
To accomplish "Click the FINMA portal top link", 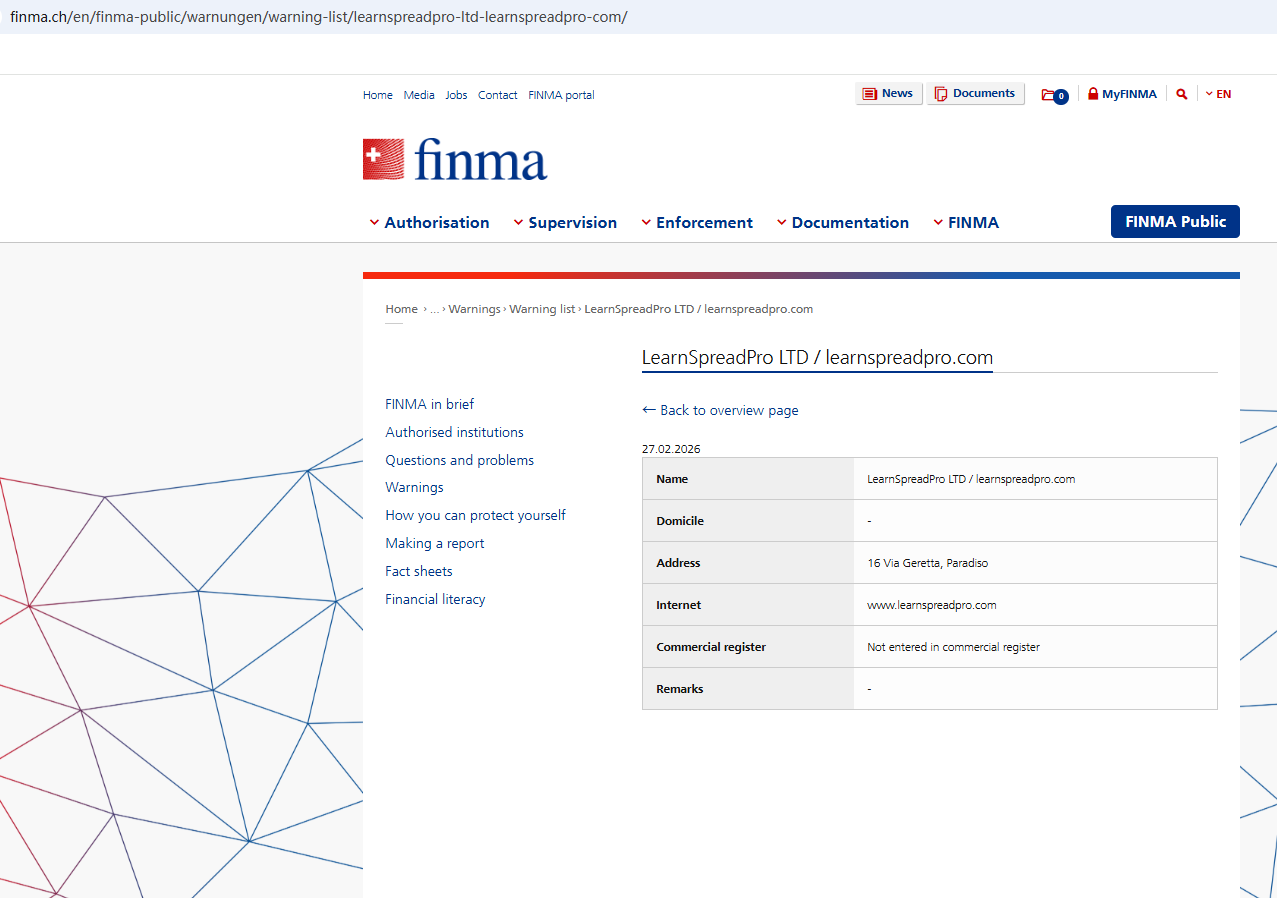I will point(561,95).
